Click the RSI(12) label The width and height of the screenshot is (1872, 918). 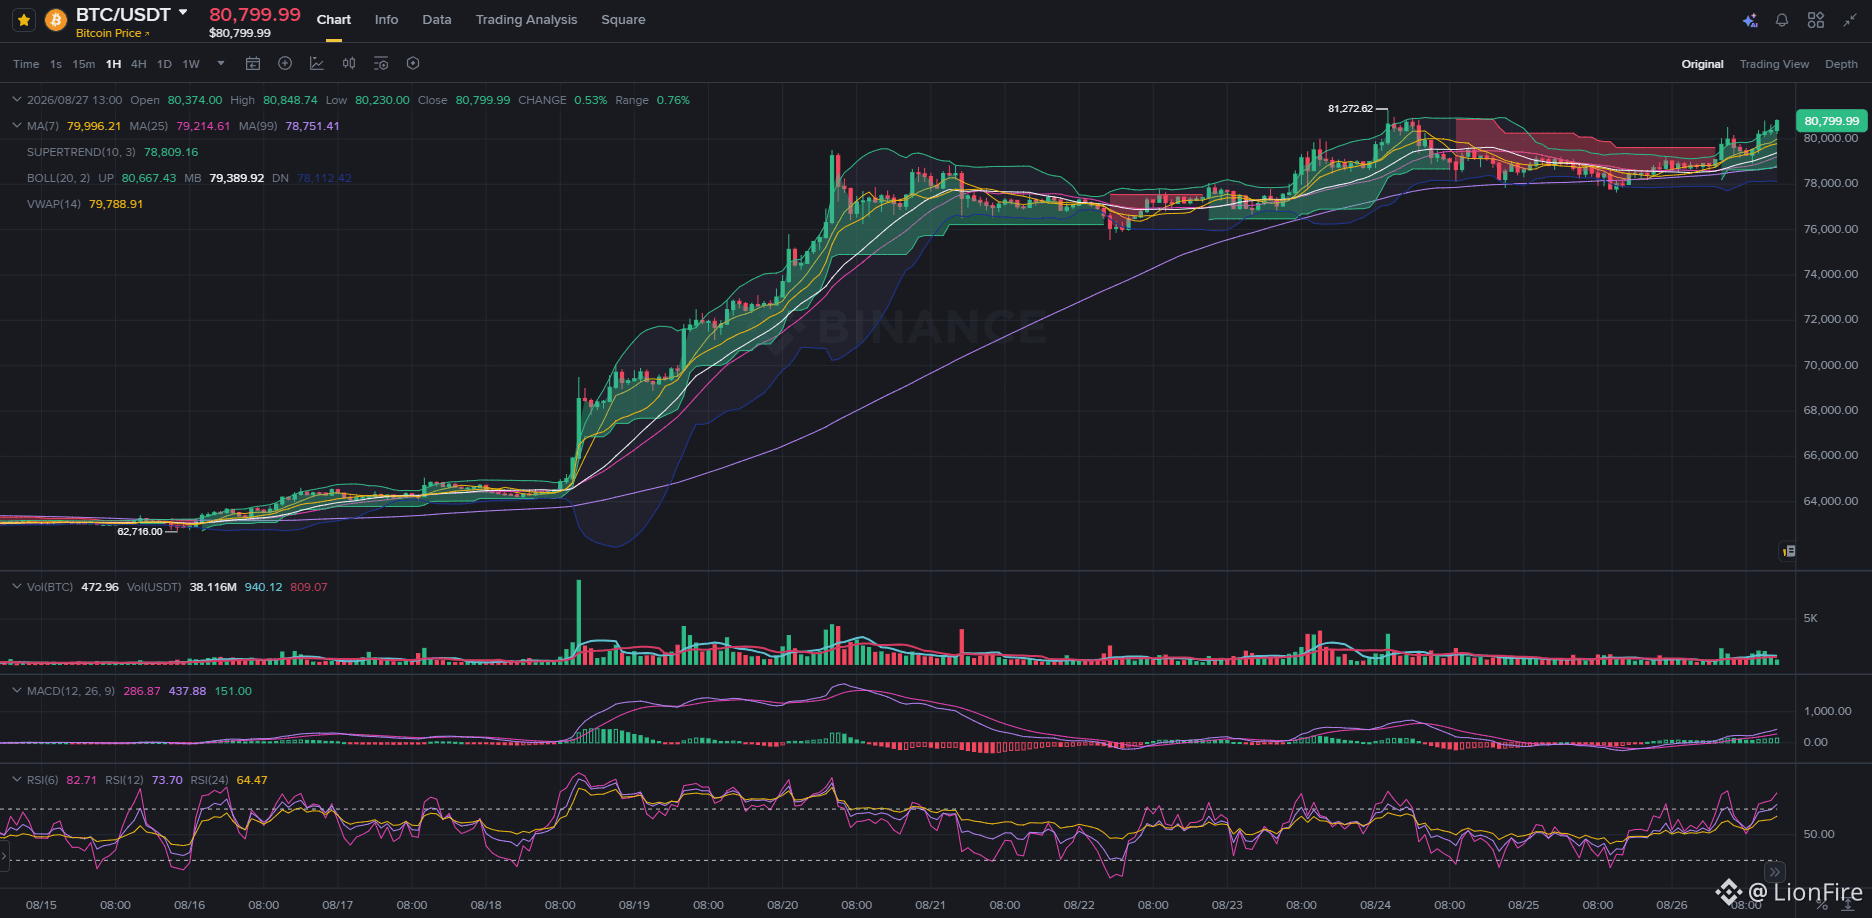125,780
